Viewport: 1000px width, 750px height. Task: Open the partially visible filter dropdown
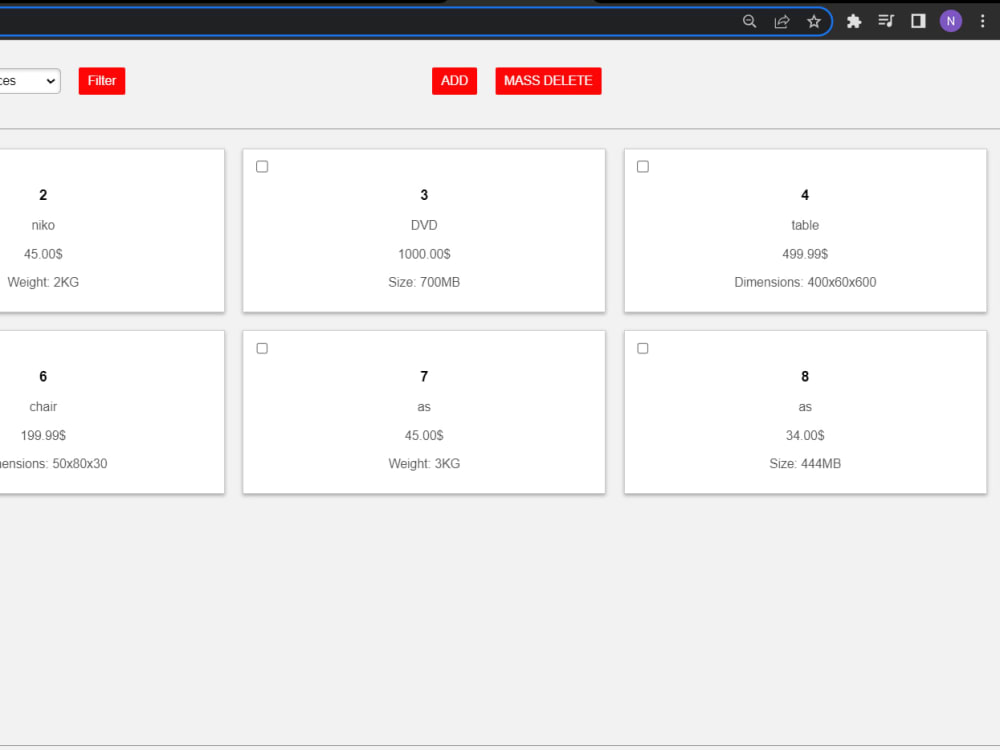coord(29,81)
